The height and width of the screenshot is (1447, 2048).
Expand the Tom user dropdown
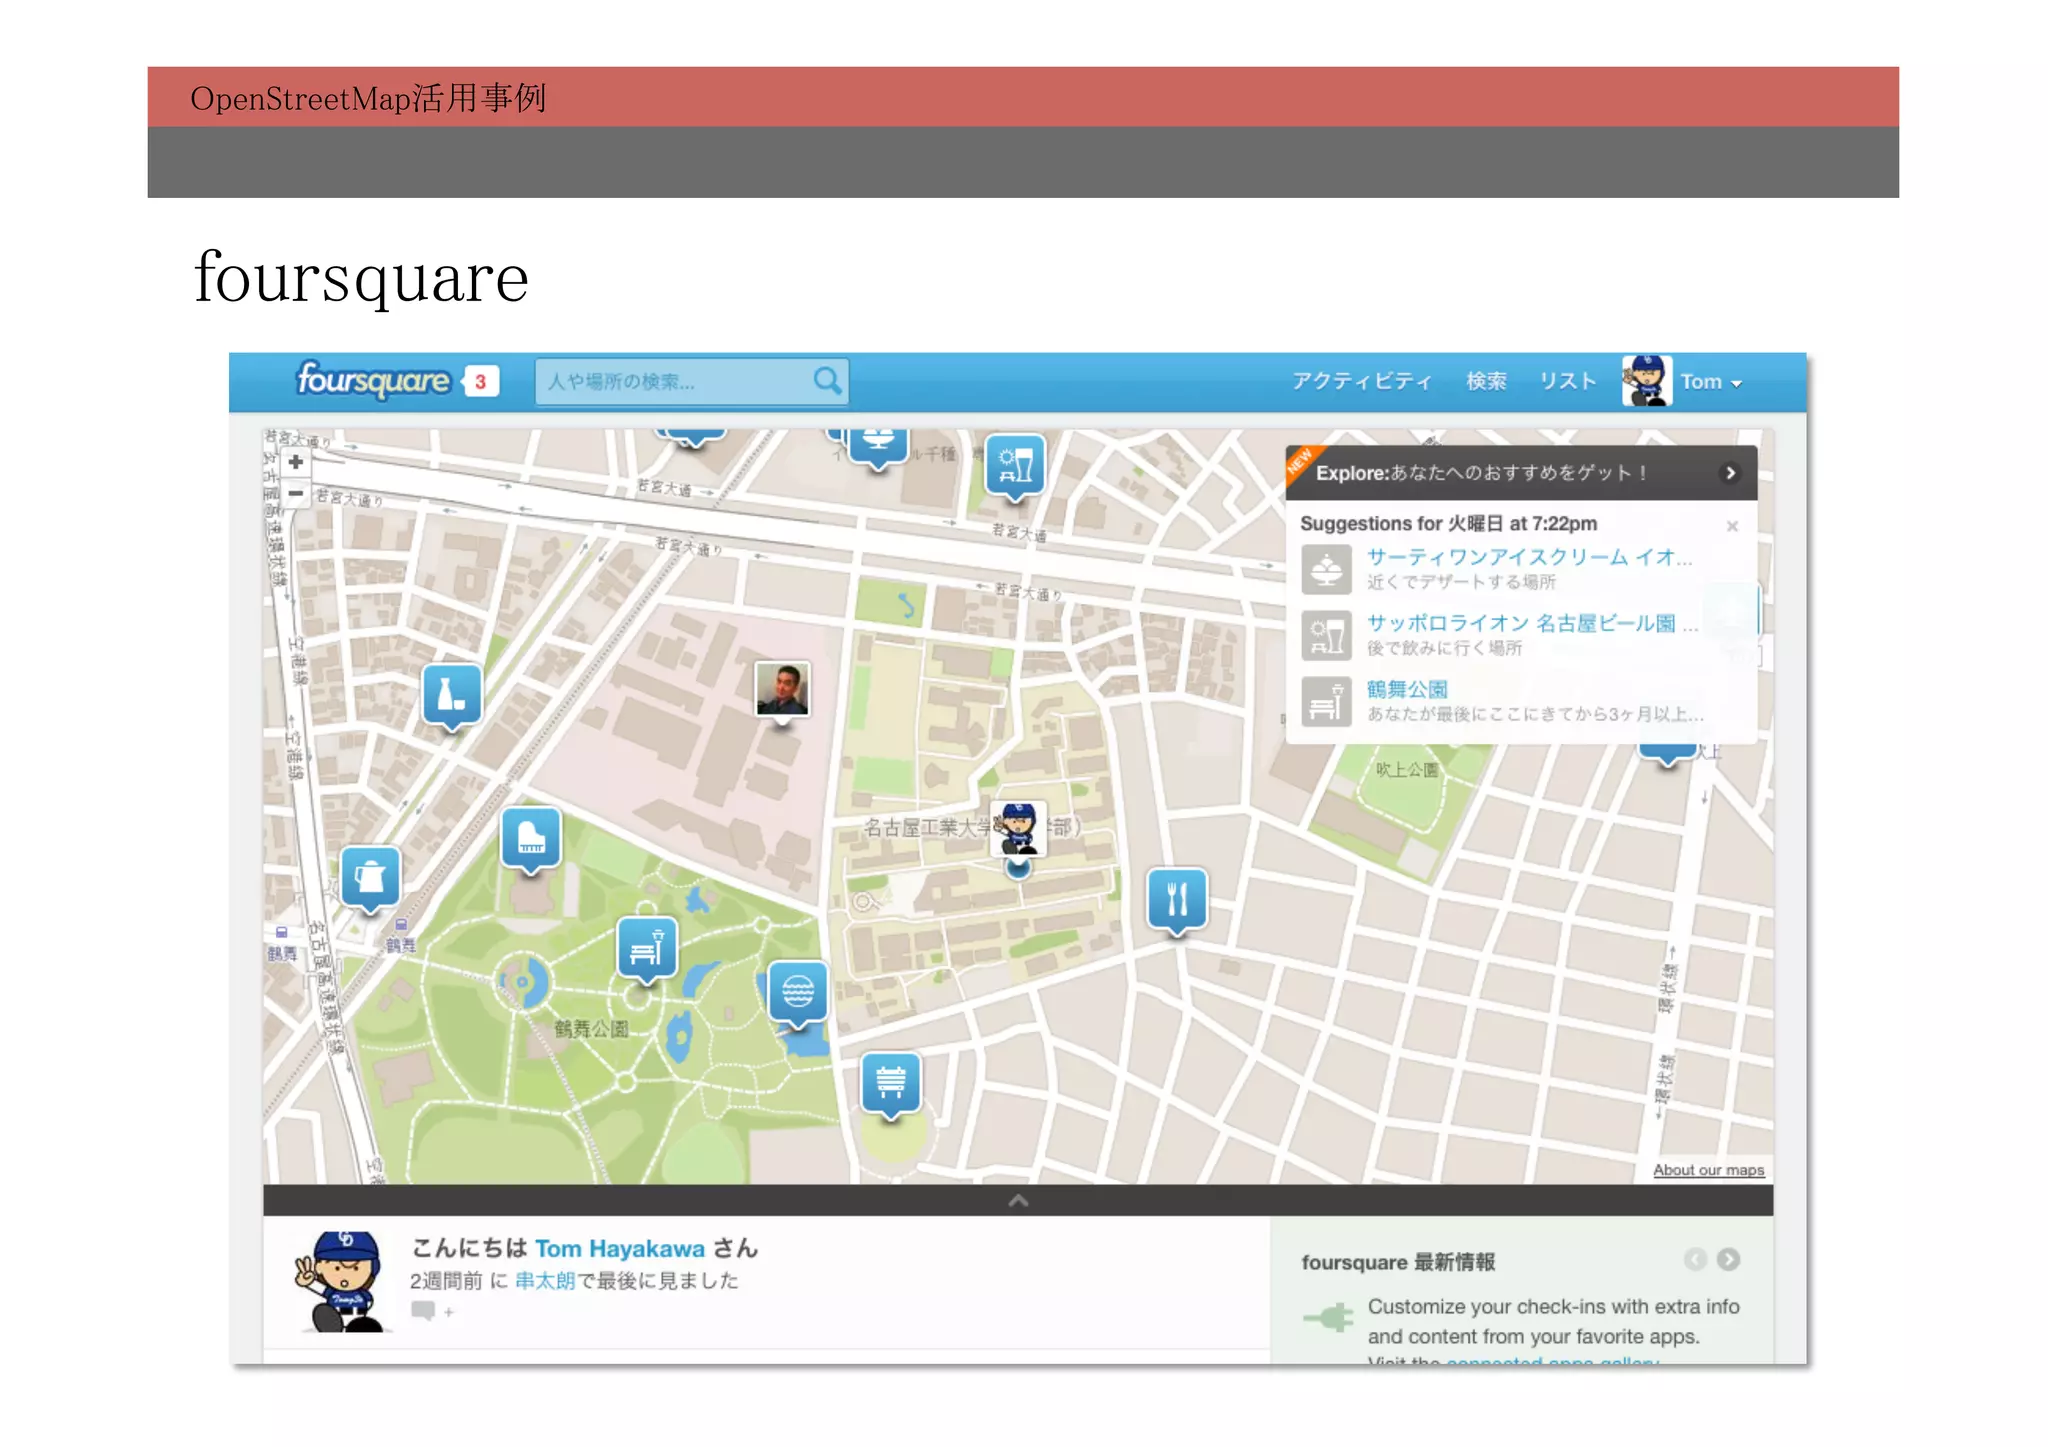(x=1711, y=382)
